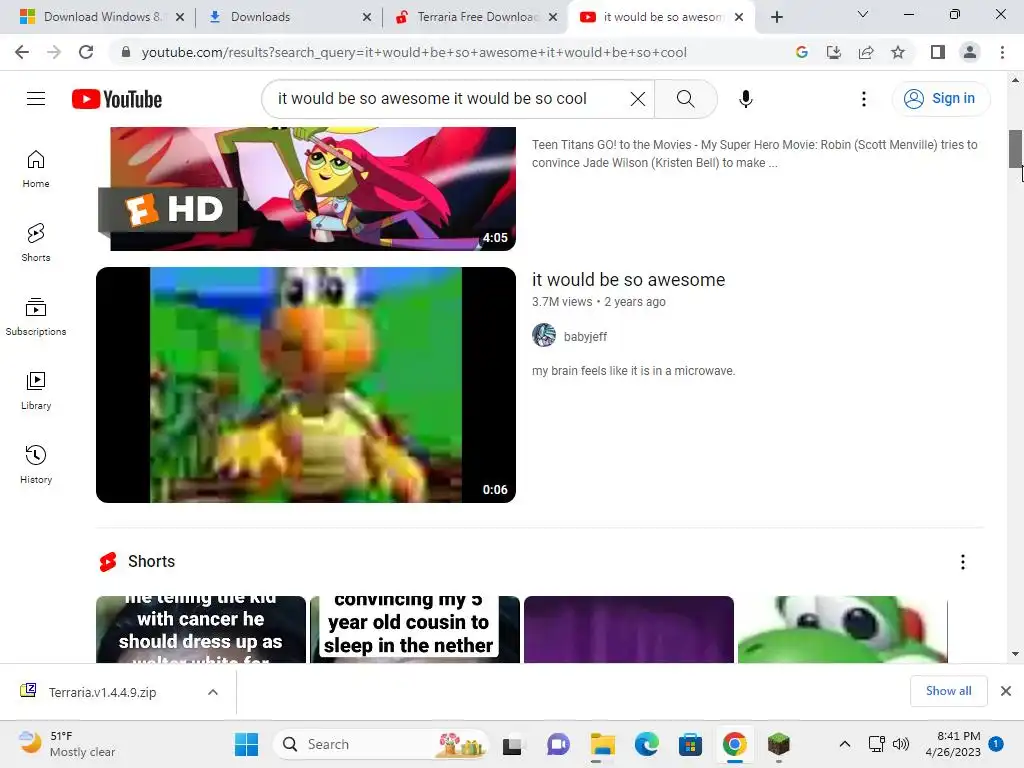The image size is (1024, 768).
Task: Launch Microsoft Edge from the taskbar
Action: pyautogui.click(x=647, y=744)
